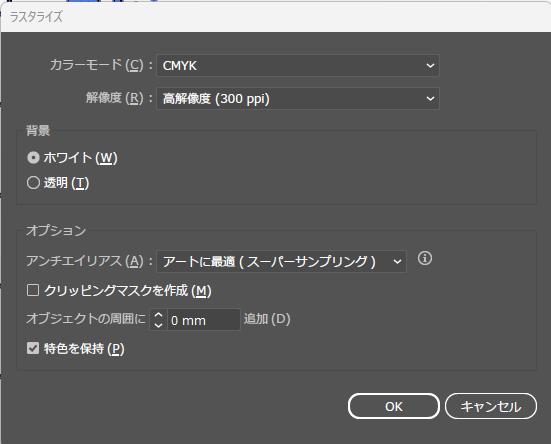Image resolution: width=551 pixels, height=444 pixels.
Task: Click the キャンセル button
Action: tap(491, 406)
